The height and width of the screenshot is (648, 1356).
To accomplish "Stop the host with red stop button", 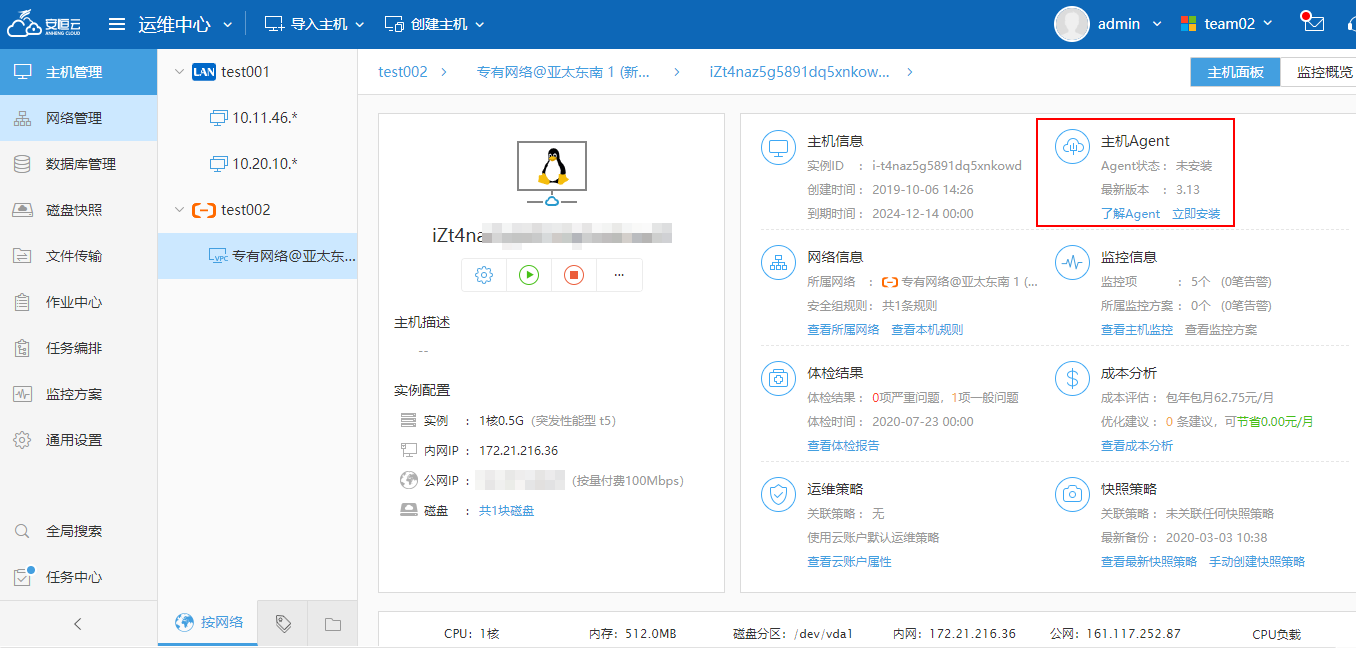I will point(574,274).
